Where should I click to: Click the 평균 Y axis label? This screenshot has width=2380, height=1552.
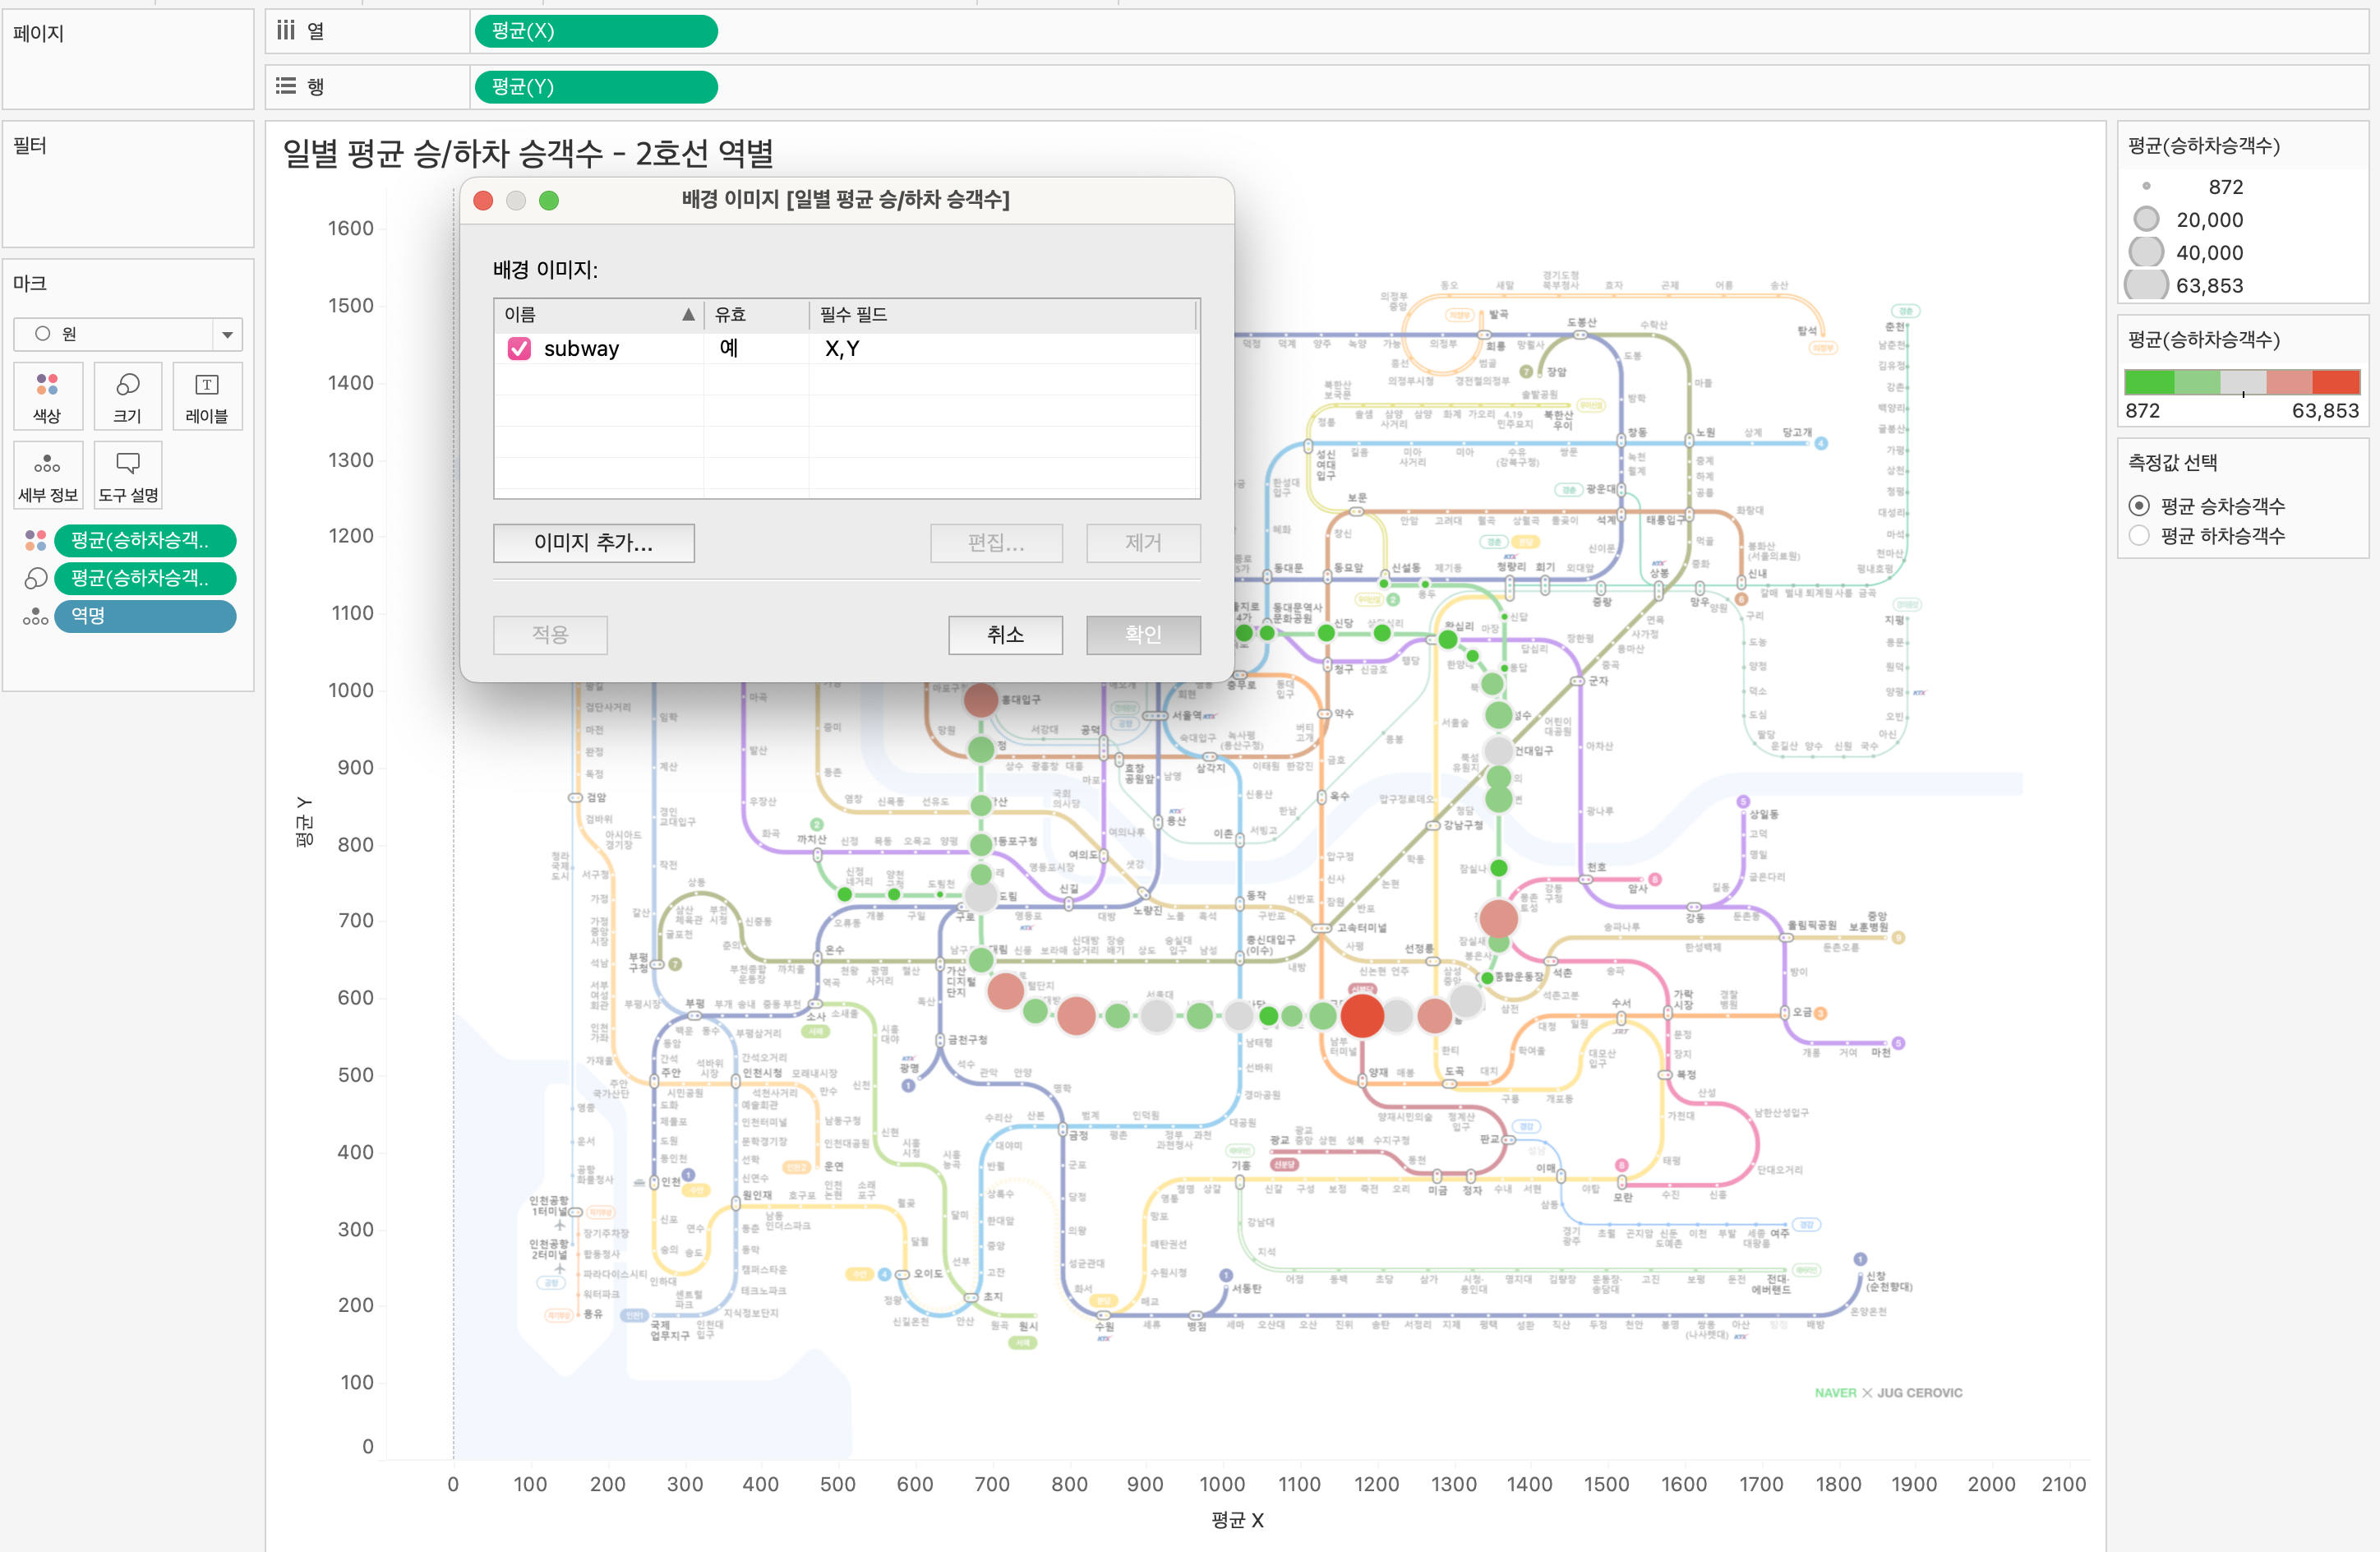[305, 822]
